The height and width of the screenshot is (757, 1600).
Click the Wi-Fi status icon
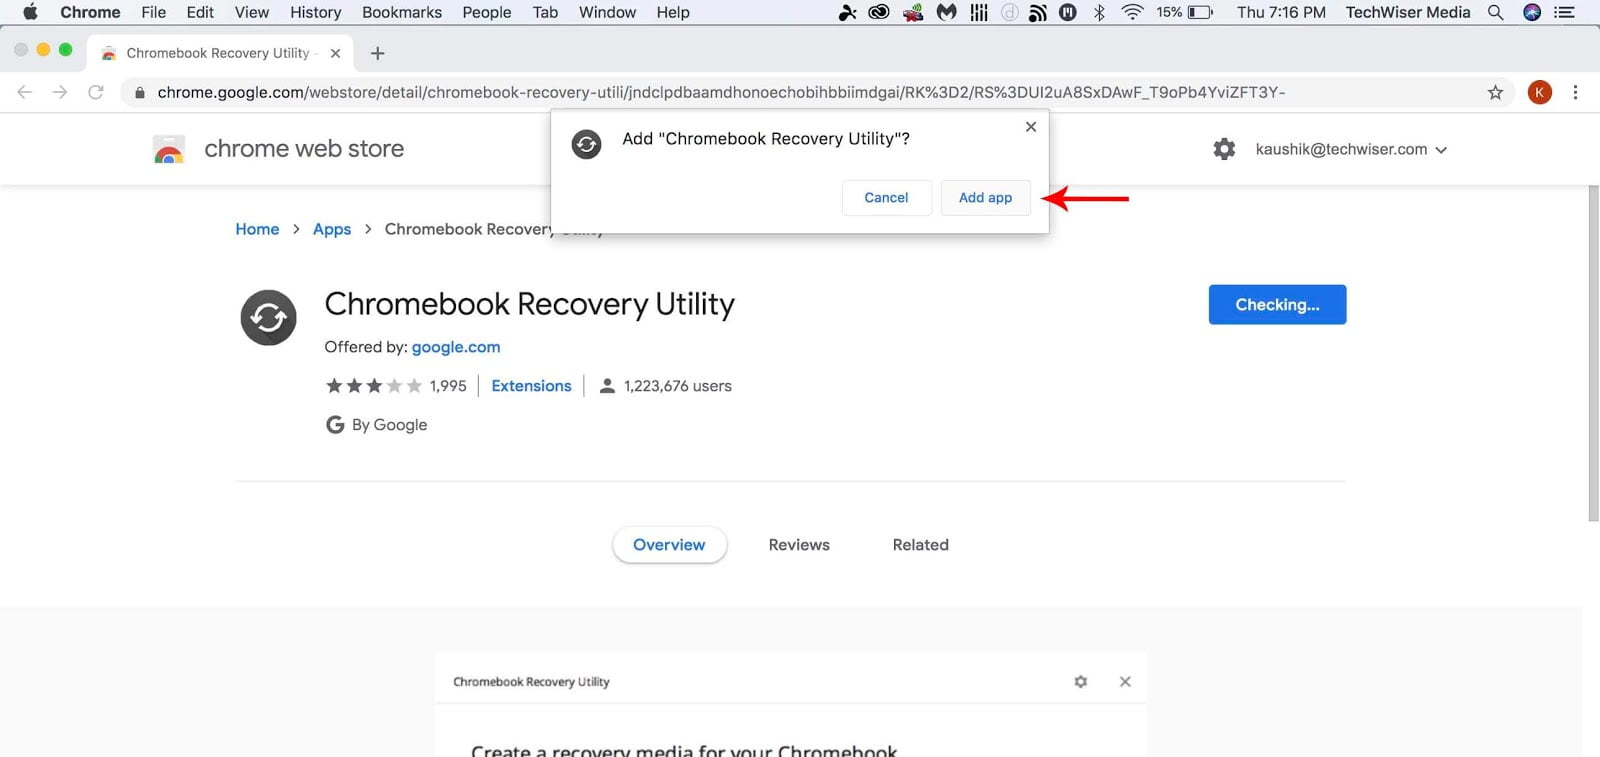[1132, 12]
